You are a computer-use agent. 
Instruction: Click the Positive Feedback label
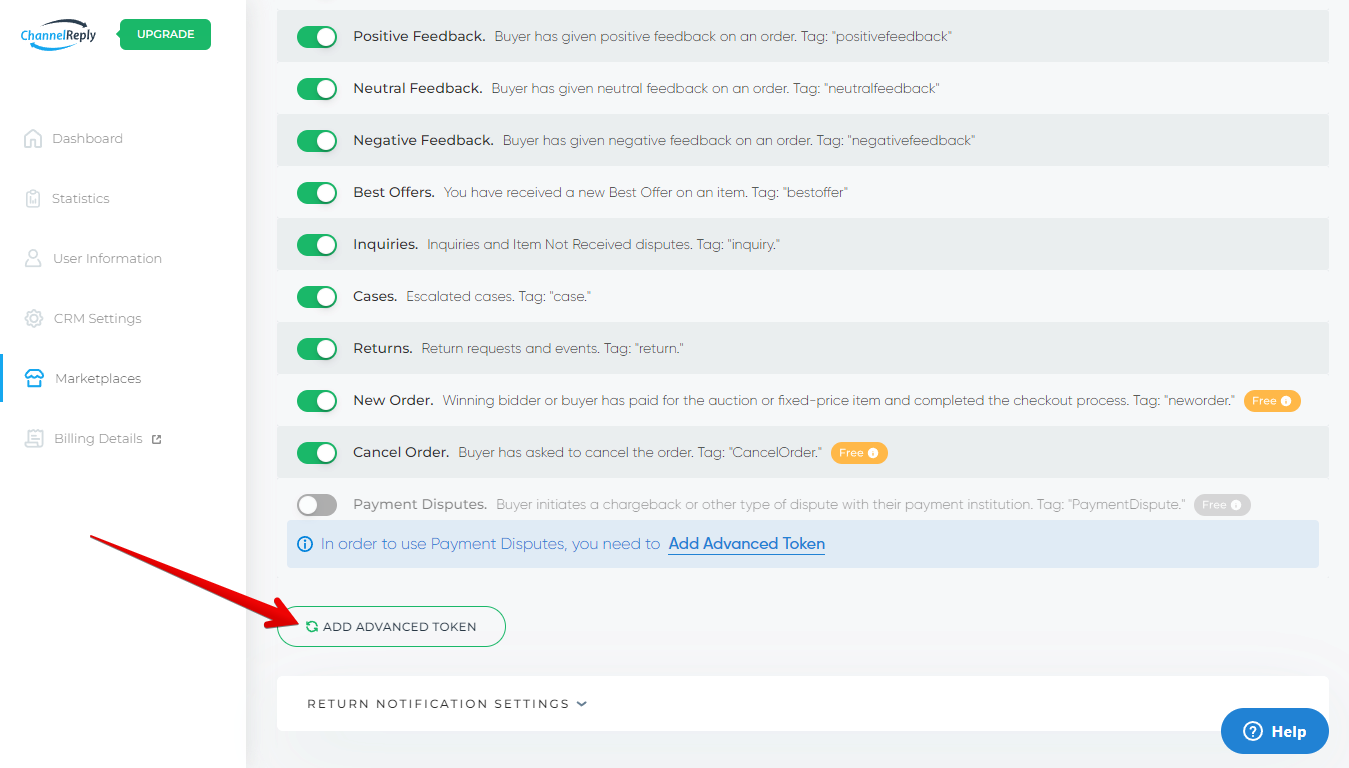[419, 36]
